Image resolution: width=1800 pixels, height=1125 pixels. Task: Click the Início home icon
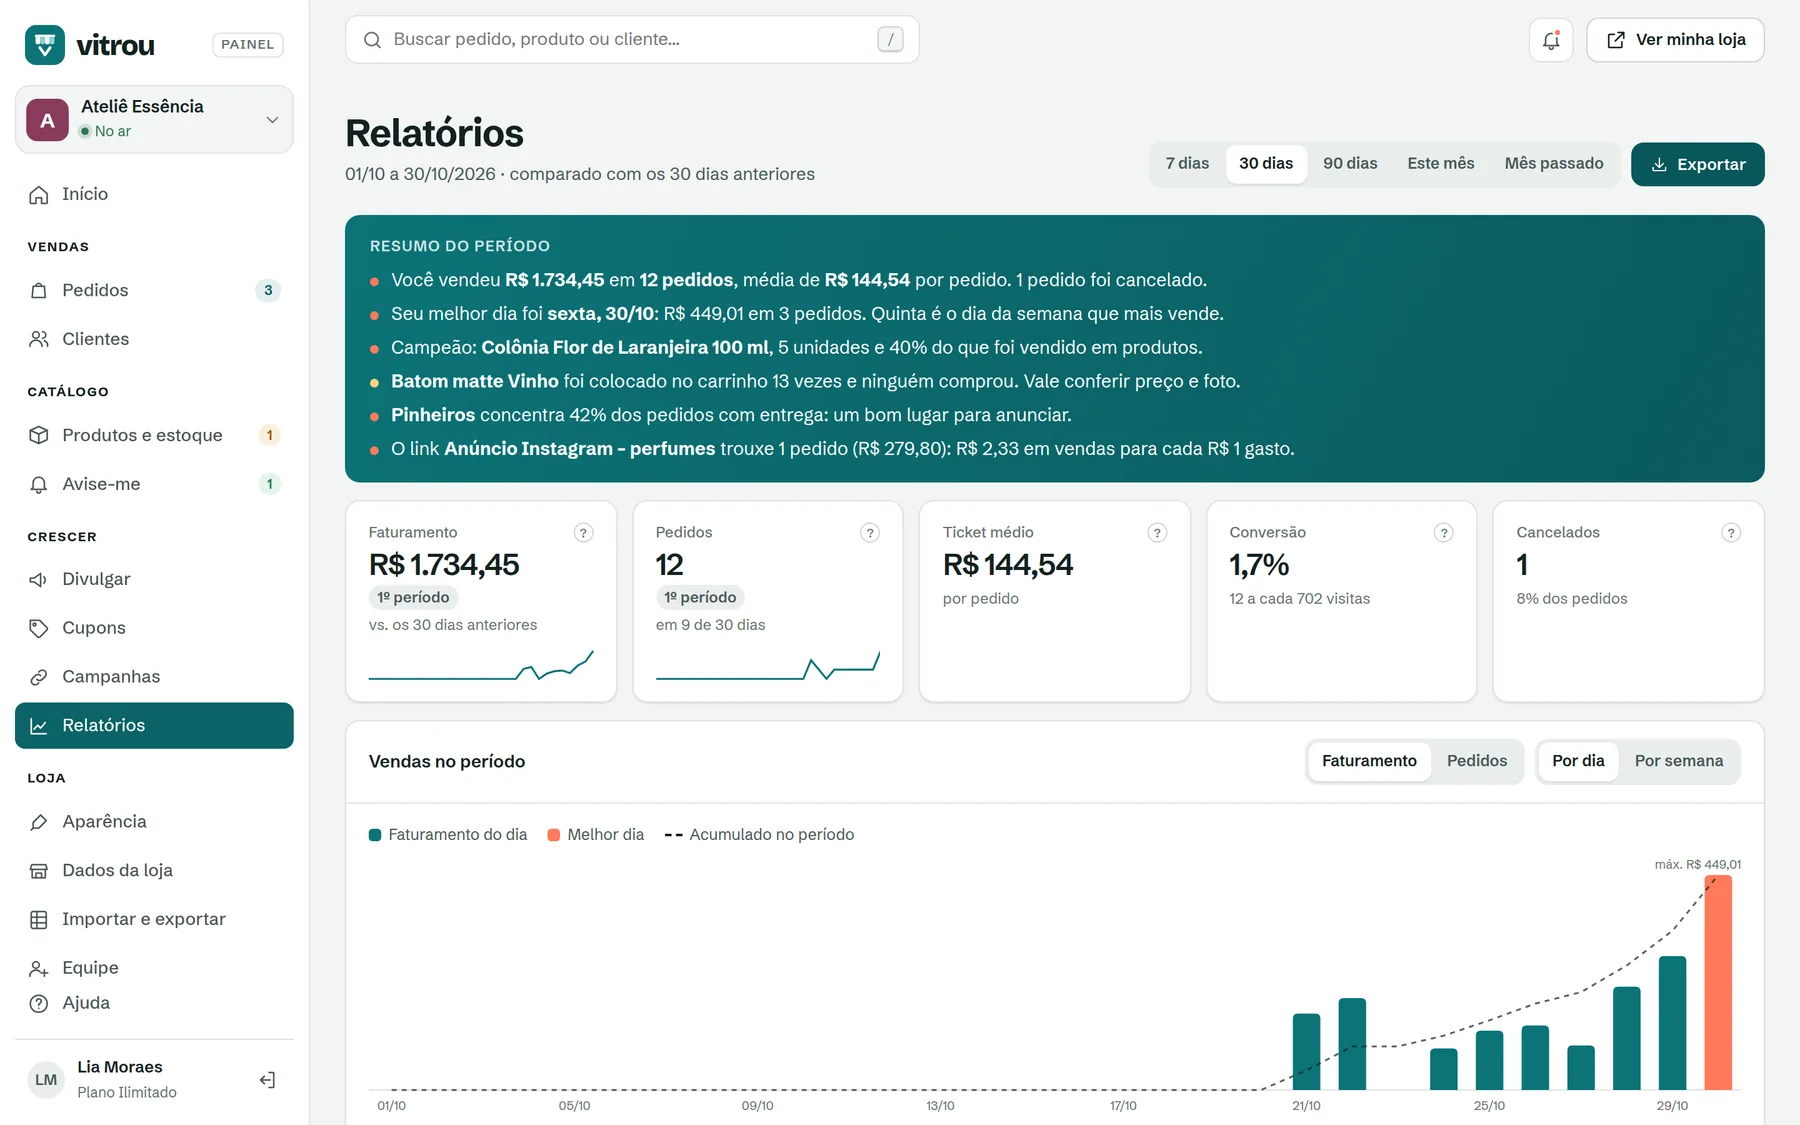point(39,194)
